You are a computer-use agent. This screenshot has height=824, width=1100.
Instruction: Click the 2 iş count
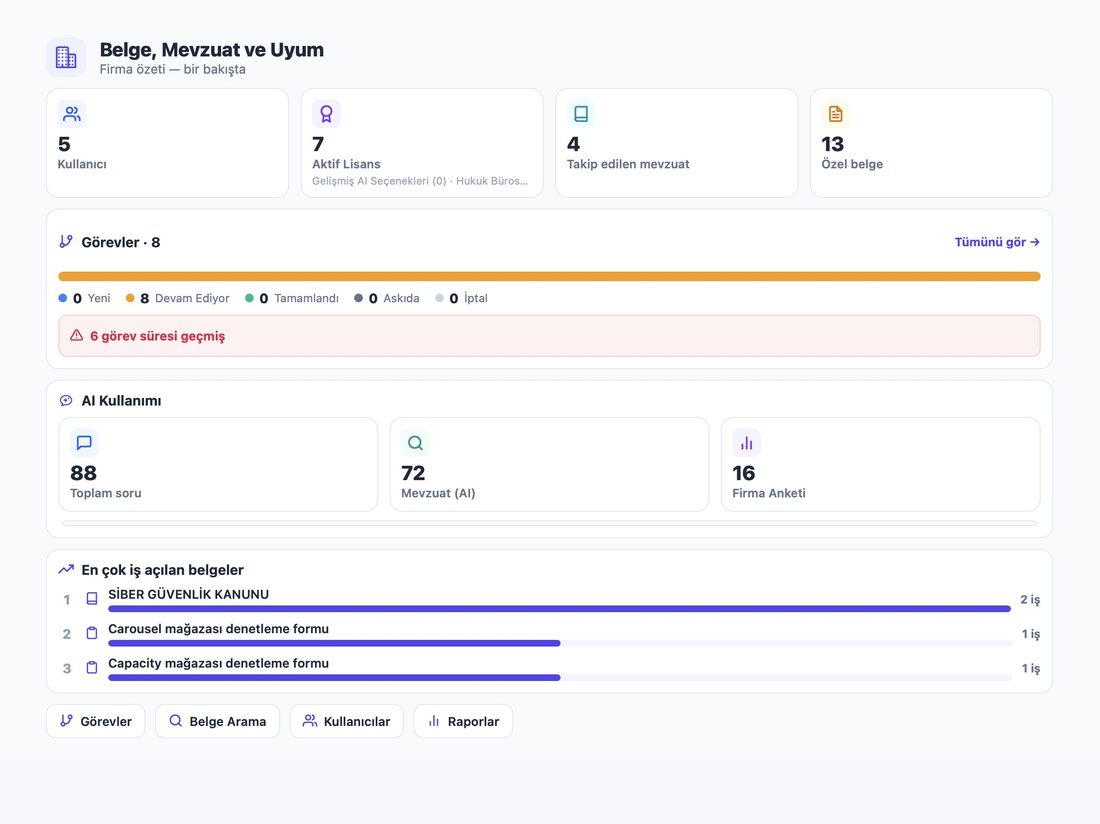(x=1030, y=599)
